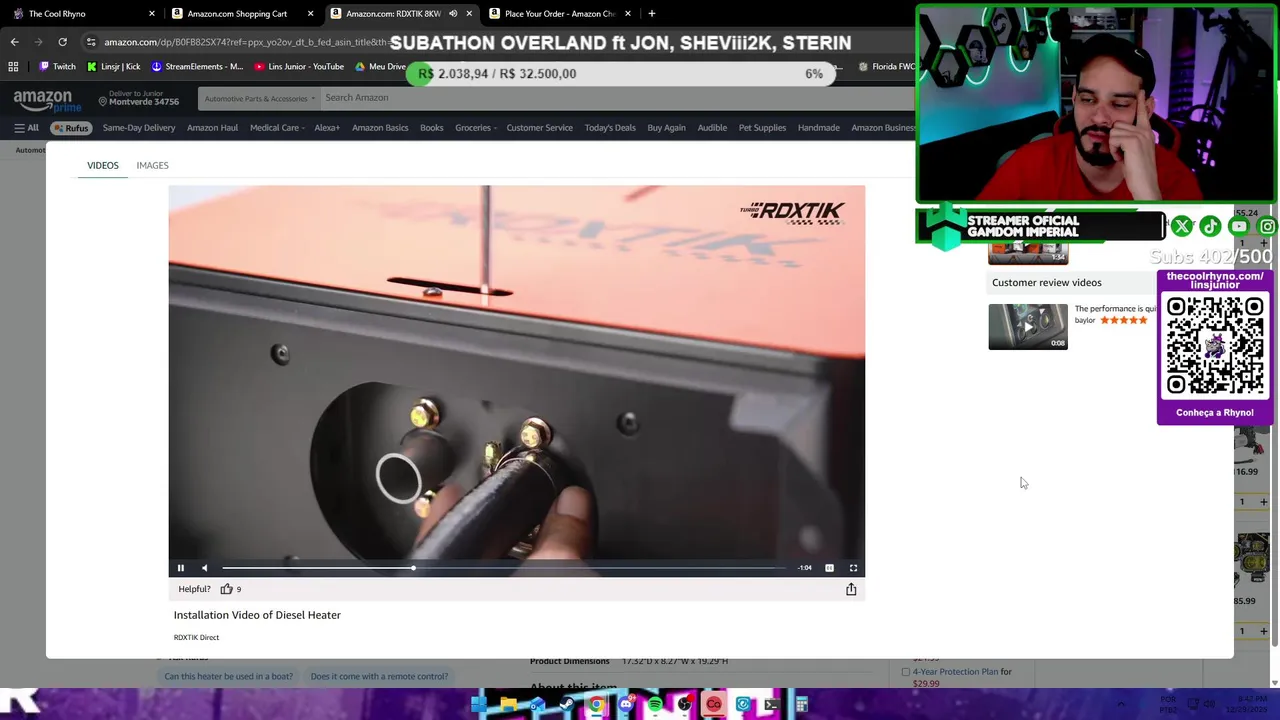Select the 'Can this heater be used in a boat?' suggestion
Screen dimensions: 1280x720
pyautogui.click(x=229, y=676)
